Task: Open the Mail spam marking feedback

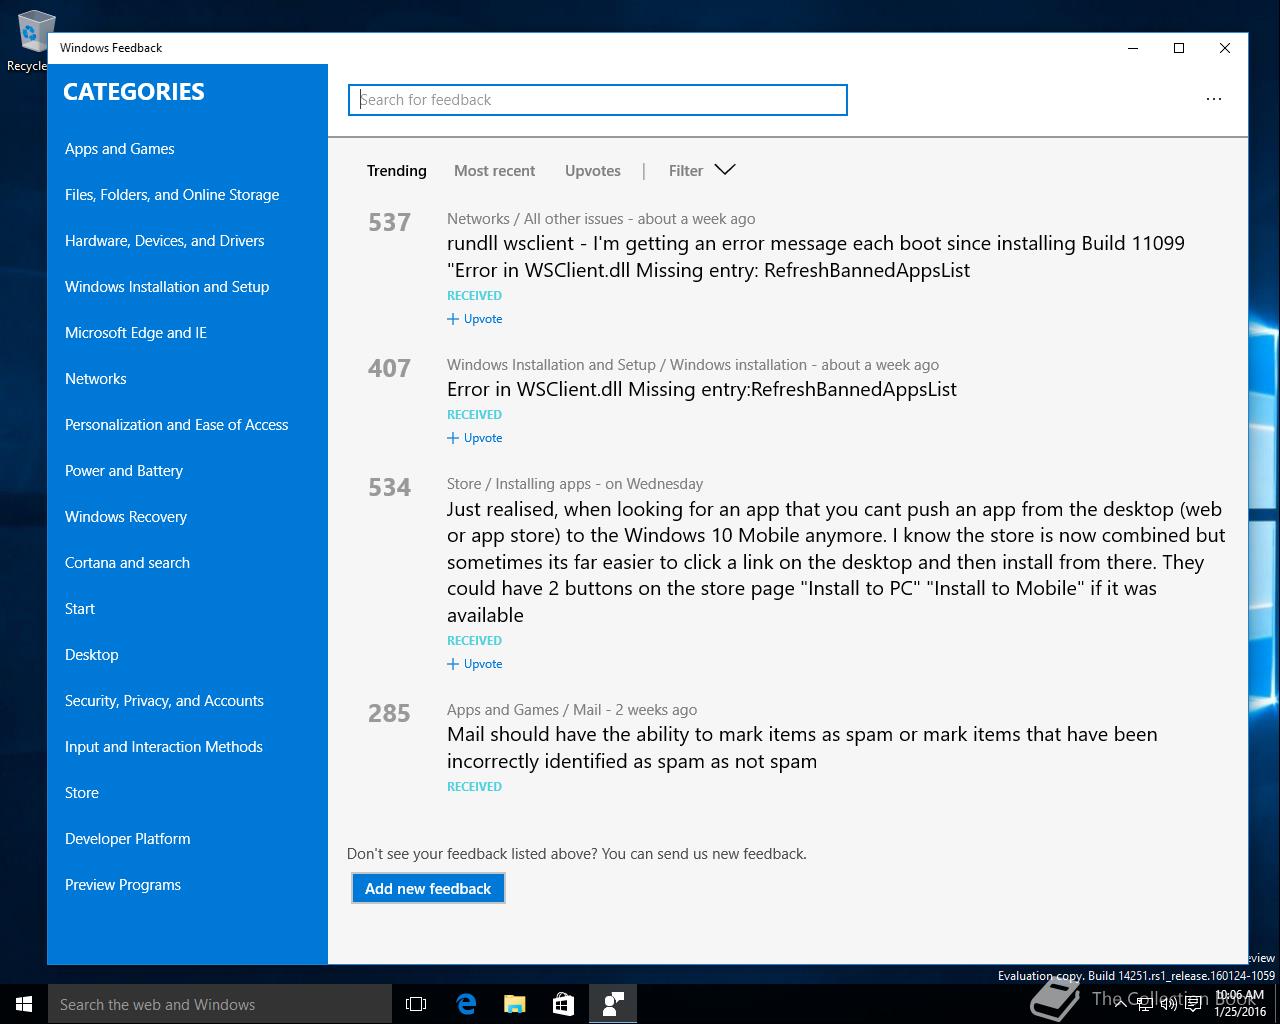Action: (x=802, y=748)
